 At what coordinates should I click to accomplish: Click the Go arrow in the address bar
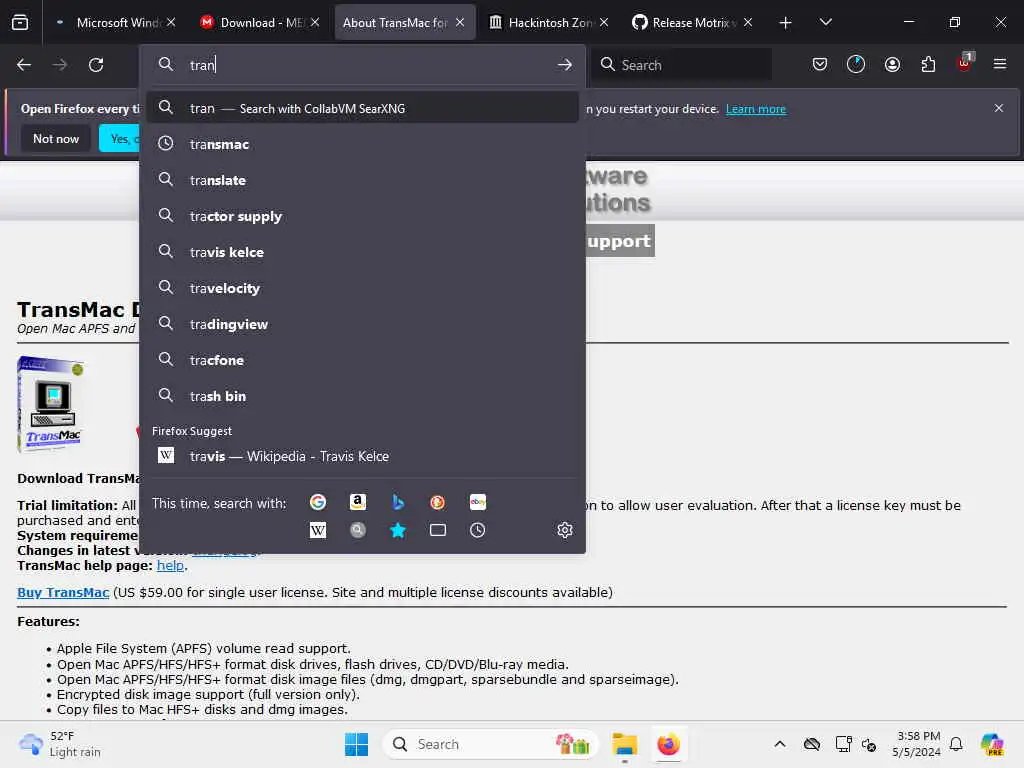pos(565,65)
